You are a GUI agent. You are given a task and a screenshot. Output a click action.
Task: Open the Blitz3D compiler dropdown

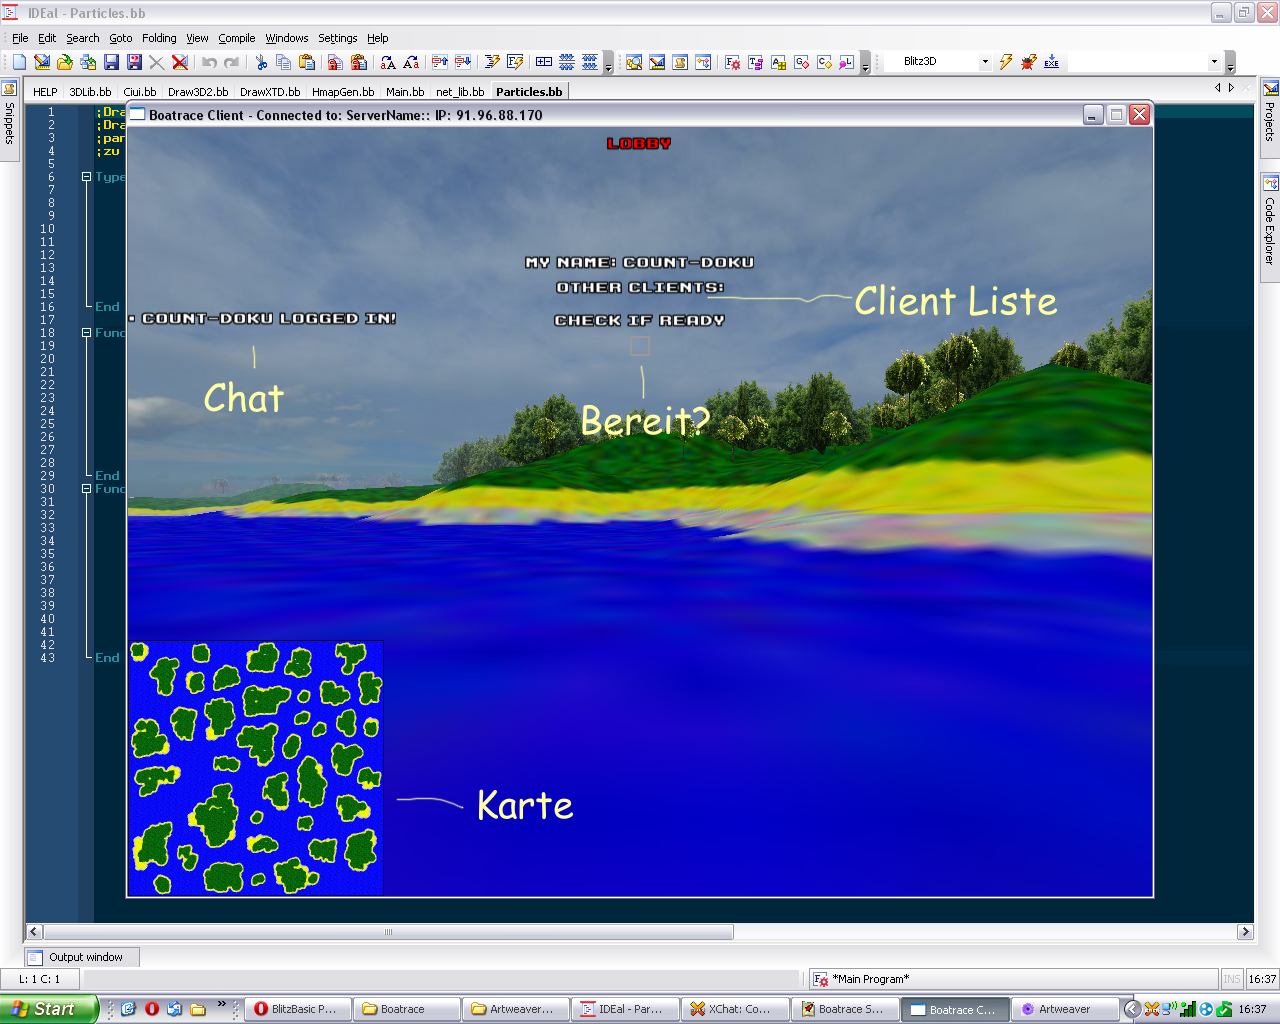(984, 62)
